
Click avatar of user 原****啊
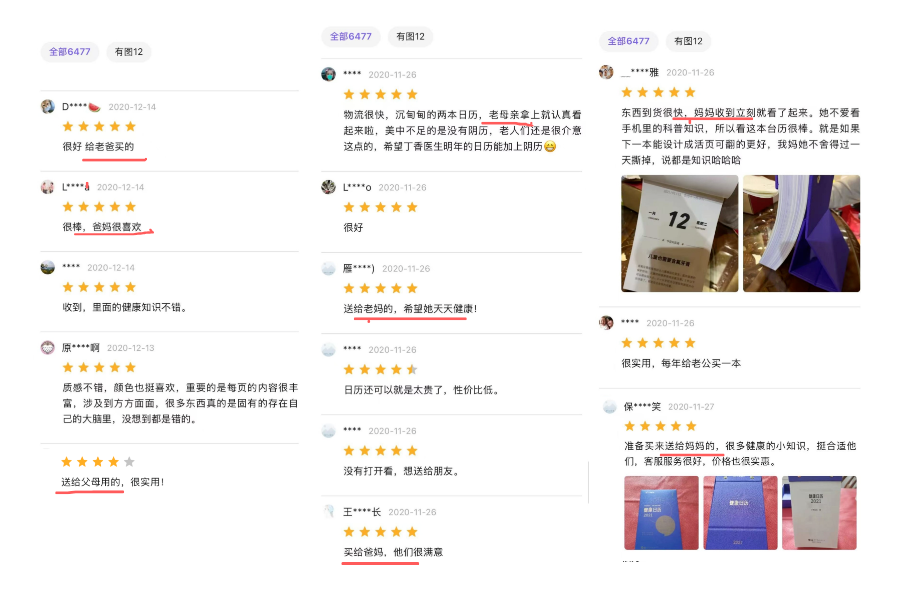[48, 347]
